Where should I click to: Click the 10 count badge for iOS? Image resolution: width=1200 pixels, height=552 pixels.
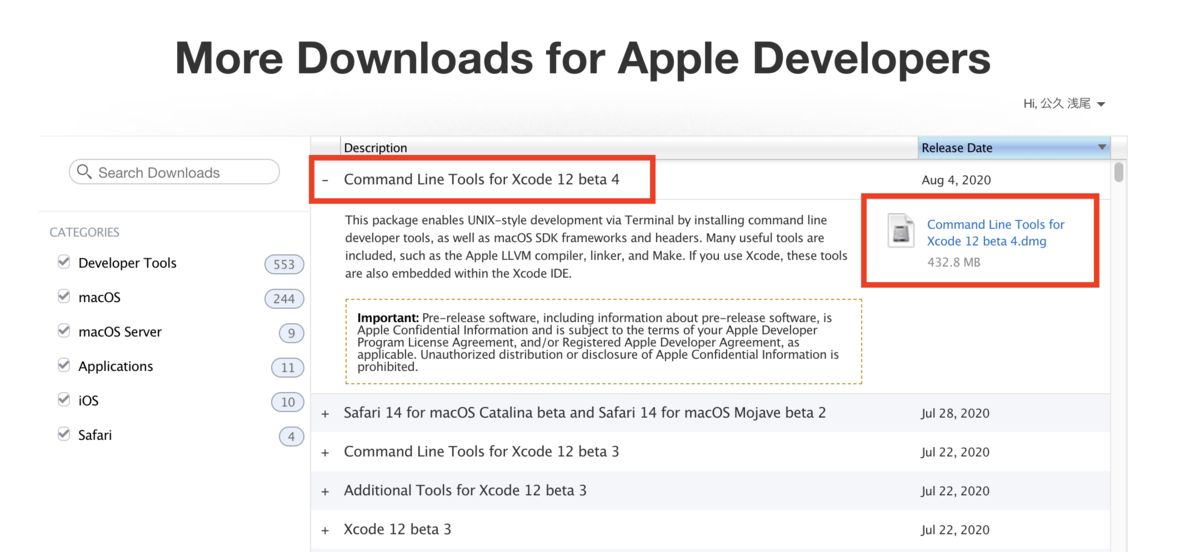(x=288, y=402)
